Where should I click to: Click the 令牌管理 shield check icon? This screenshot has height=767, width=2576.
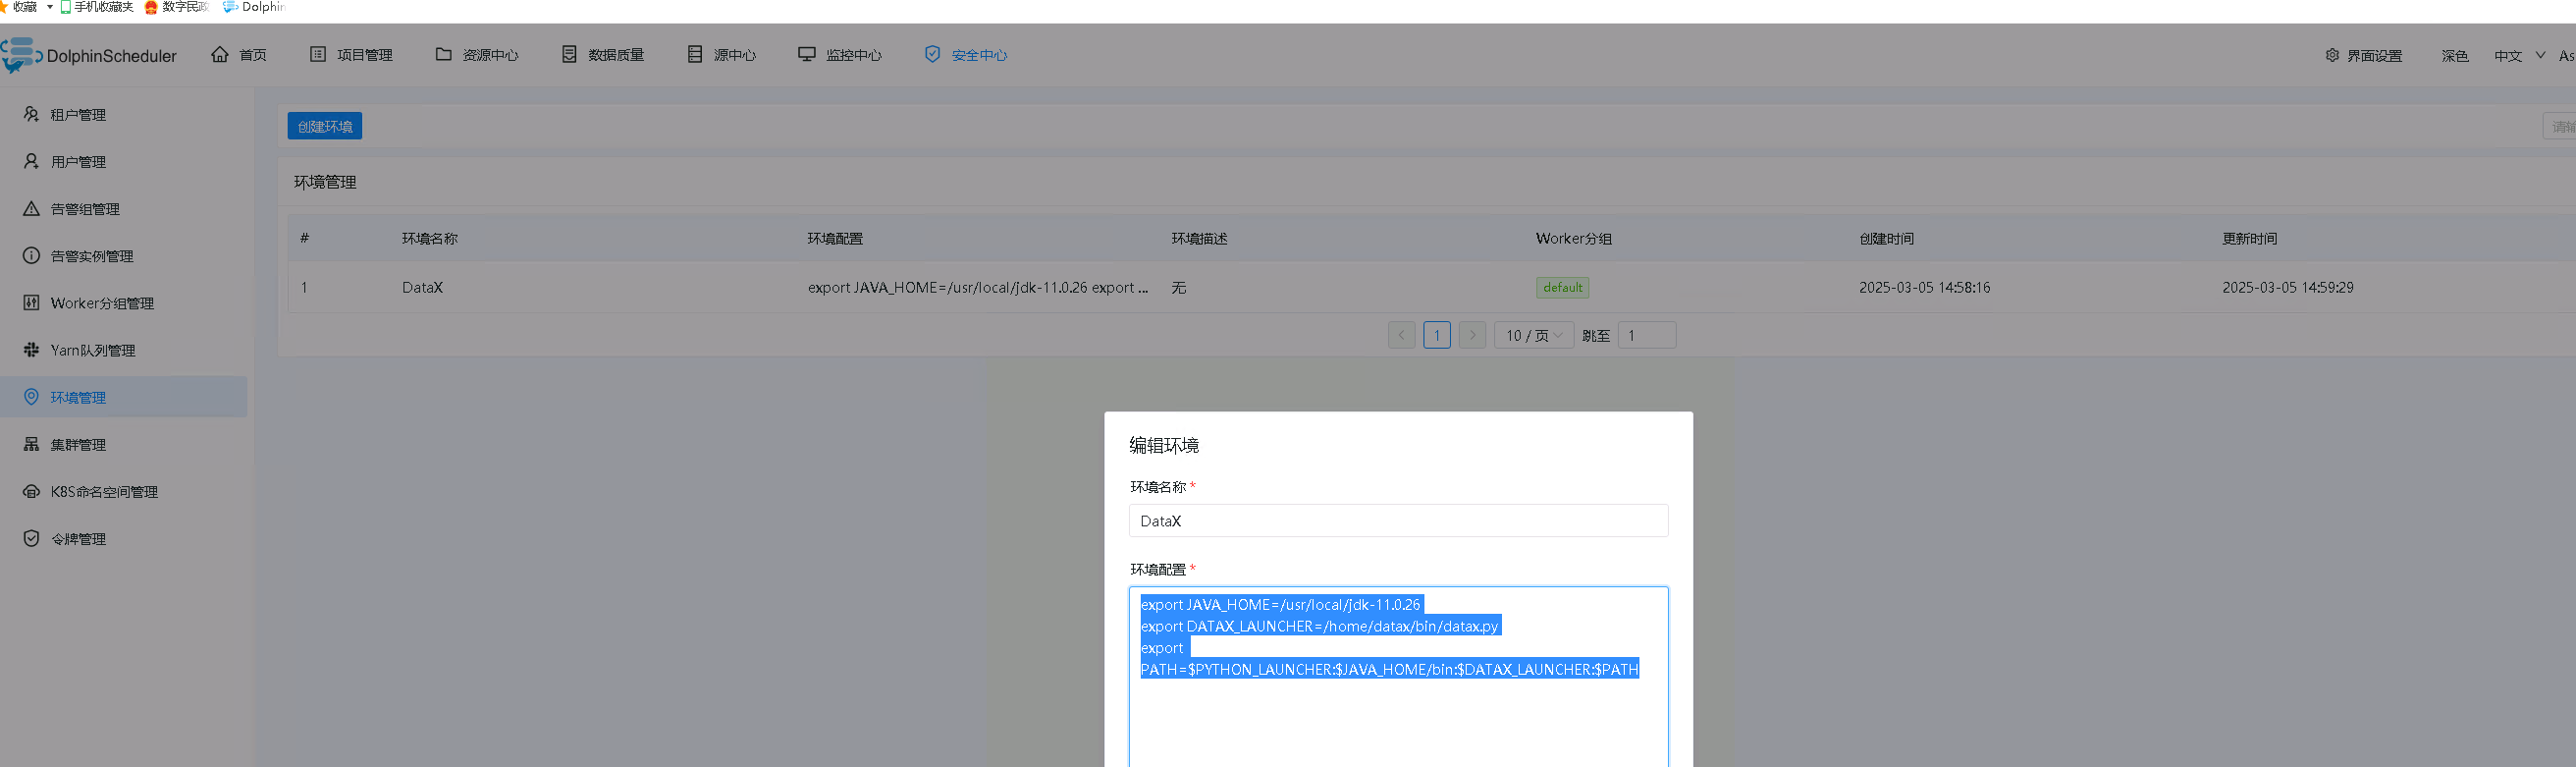tap(31, 538)
